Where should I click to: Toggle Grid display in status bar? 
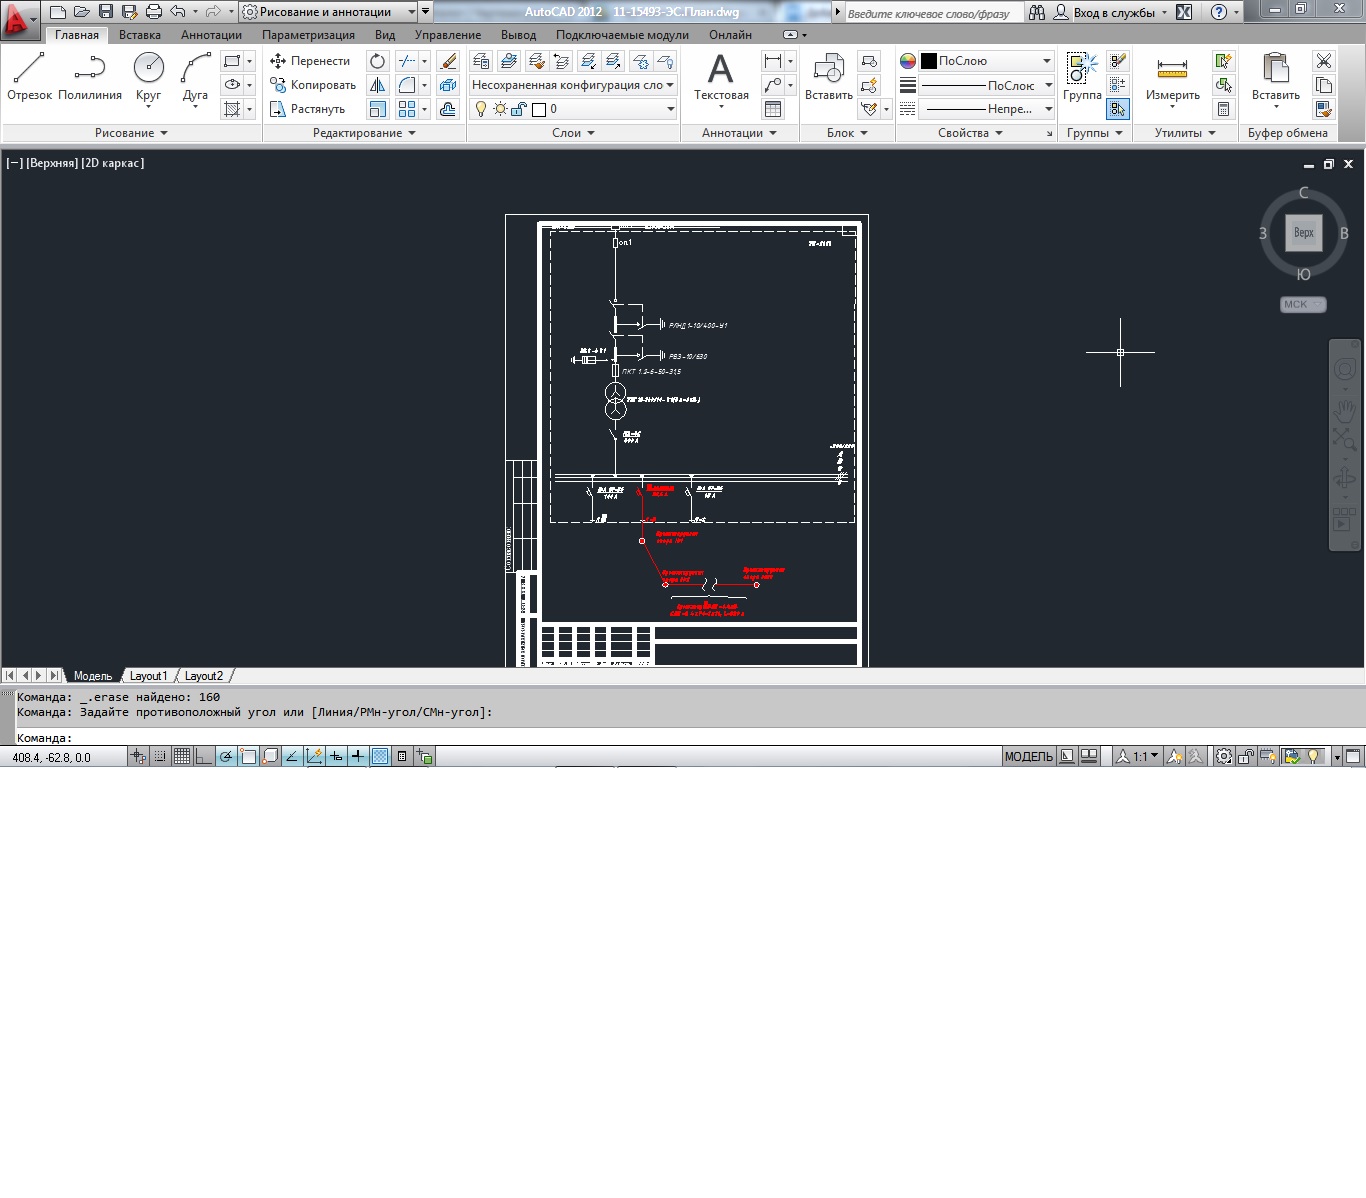pos(182,757)
